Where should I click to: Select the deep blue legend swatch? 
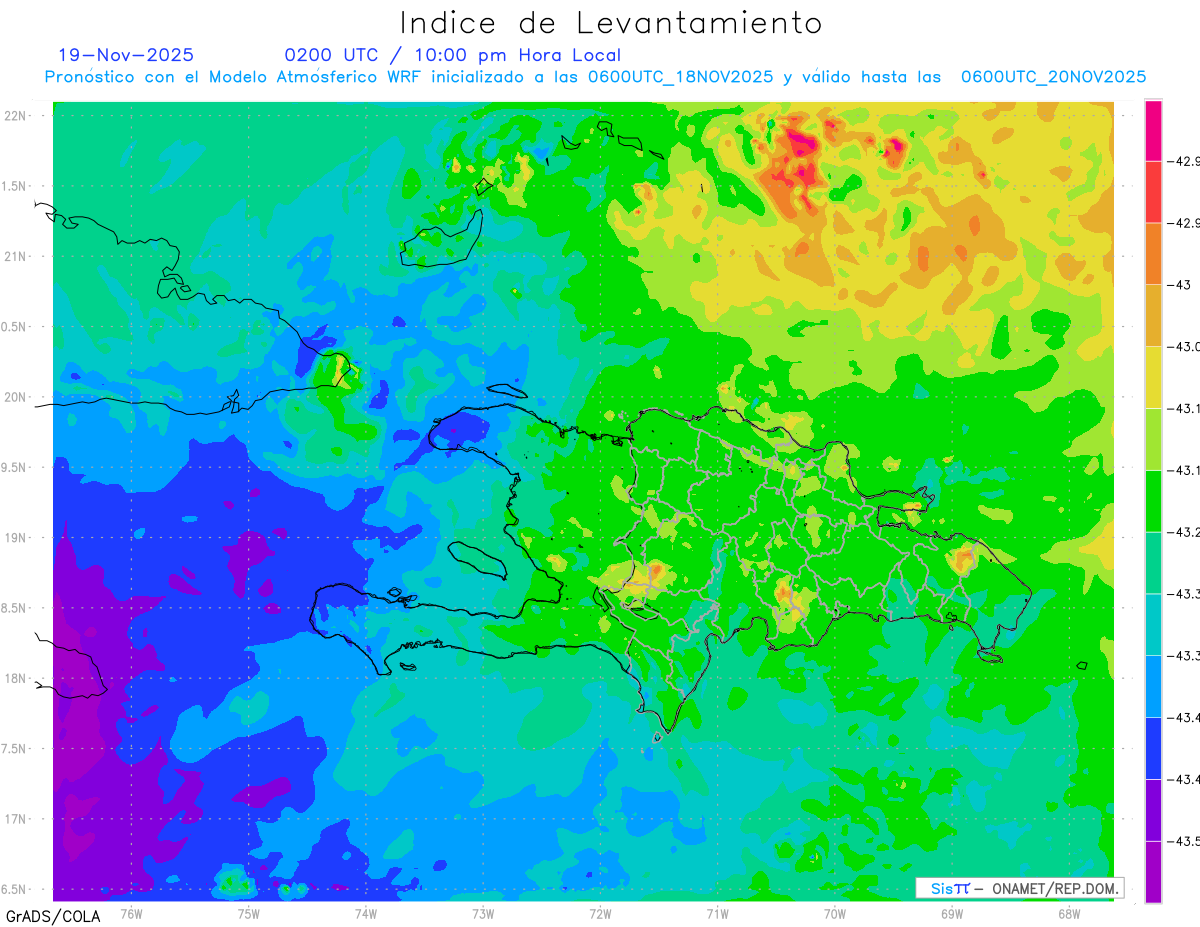pyautogui.click(x=1153, y=748)
